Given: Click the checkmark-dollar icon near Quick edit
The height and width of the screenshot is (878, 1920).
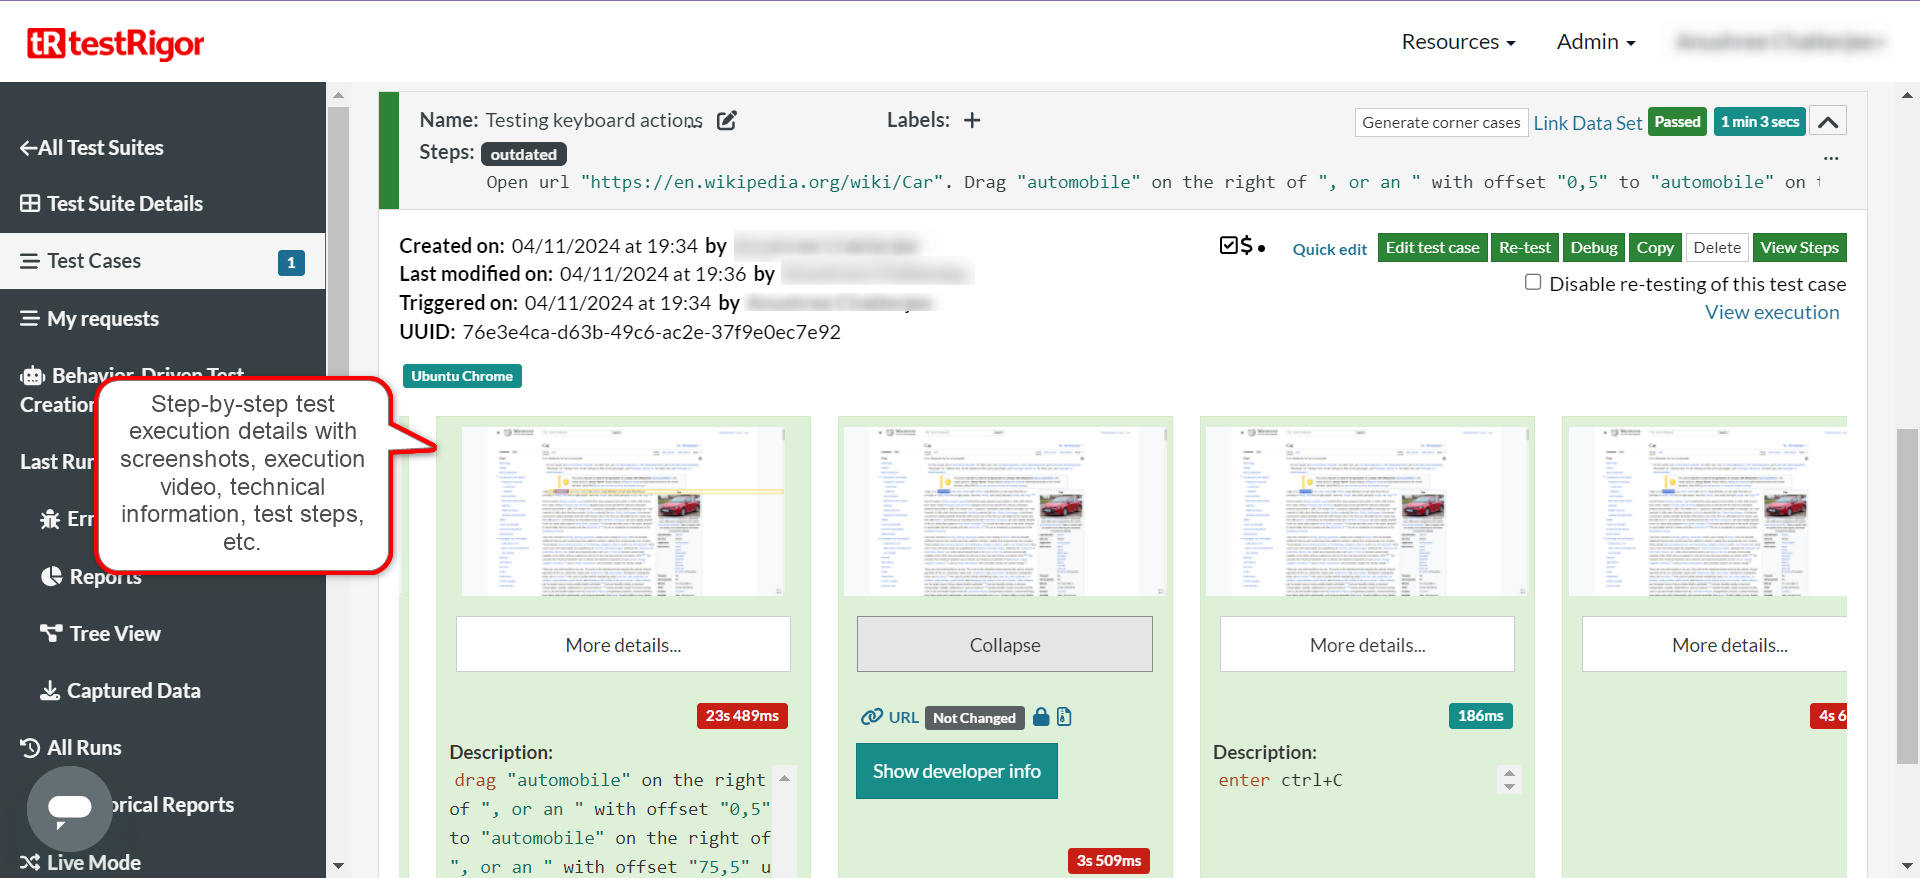Looking at the screenshot, I should coord(1237,246).
